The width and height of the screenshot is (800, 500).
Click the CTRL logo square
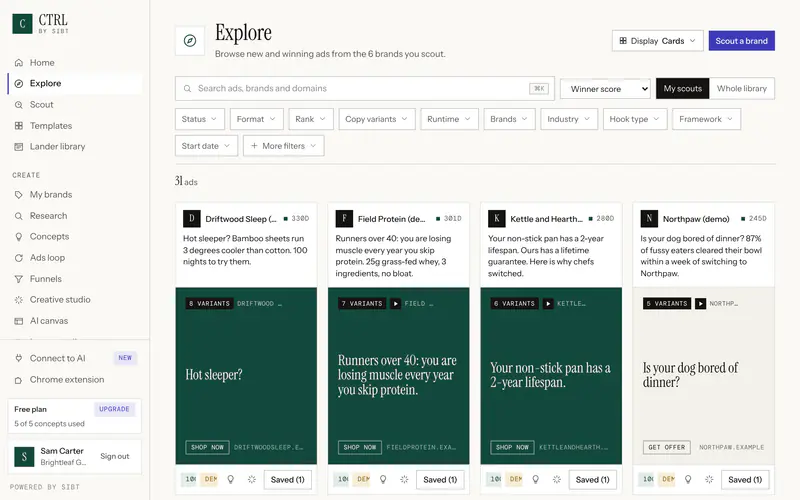22,23
